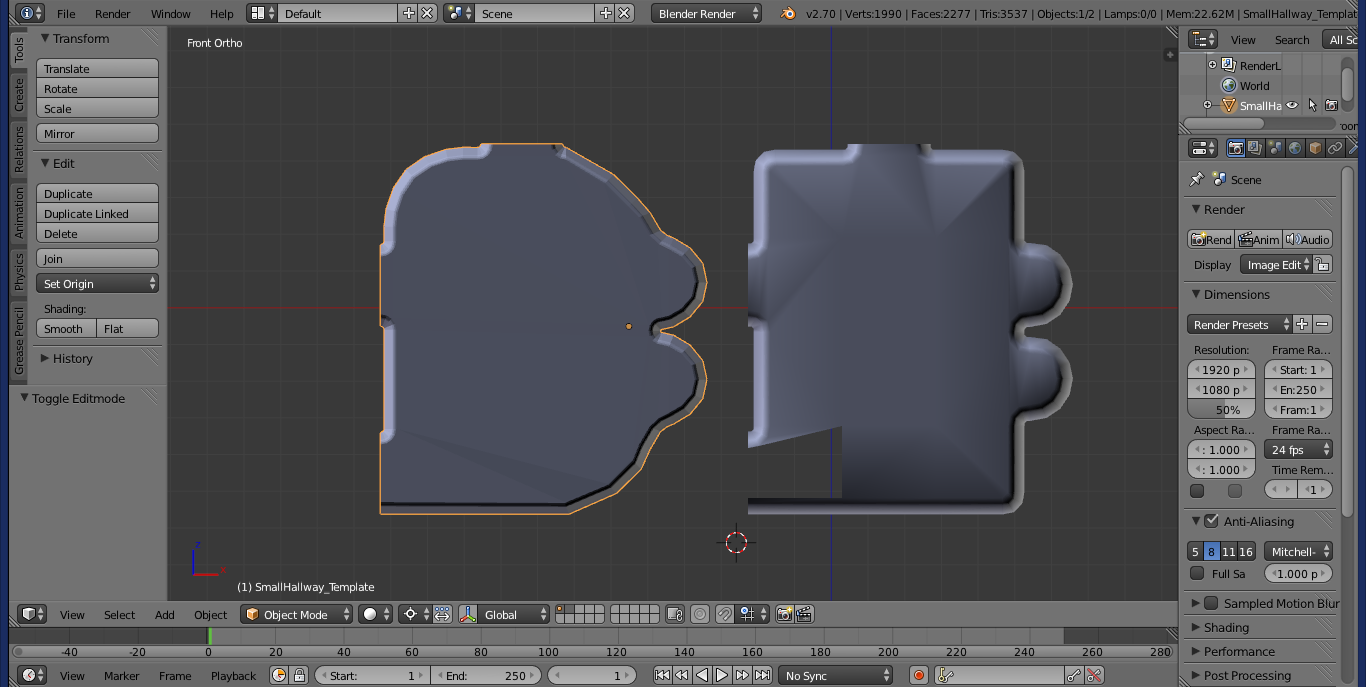Open the Set Origin dropdown
This screenshot has height=687, width=1366.
pyautogui.click(x=98, y=284)
